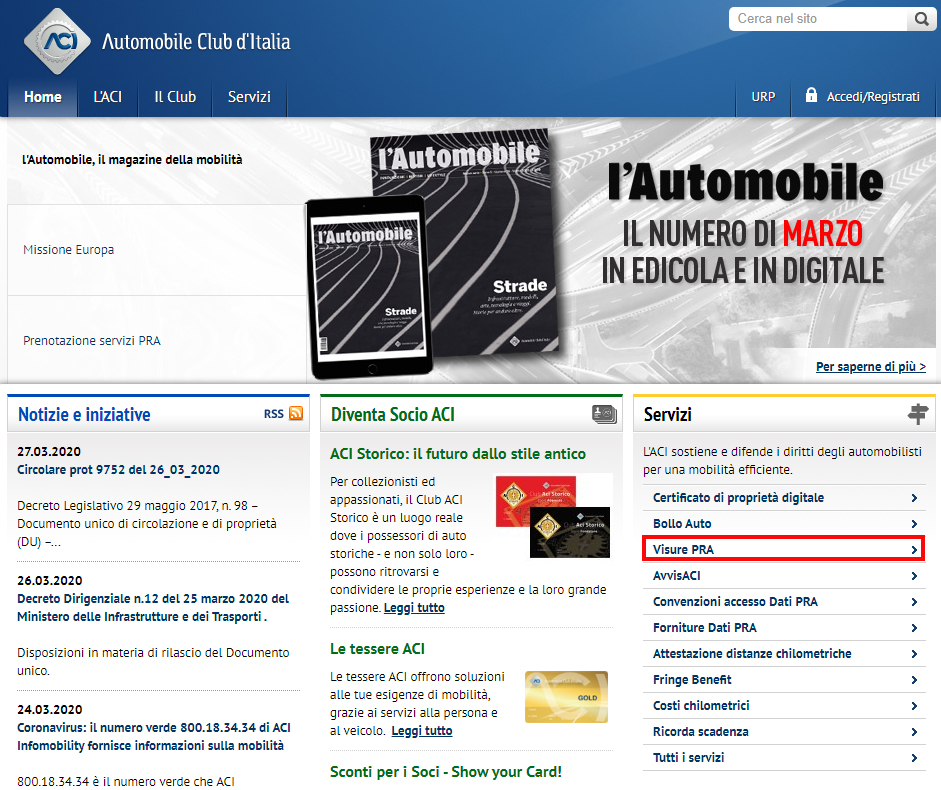This screenshot has width=941, height=790.
Task: Click the chevron on Costi chilometrici row
Action: (914, 706)
